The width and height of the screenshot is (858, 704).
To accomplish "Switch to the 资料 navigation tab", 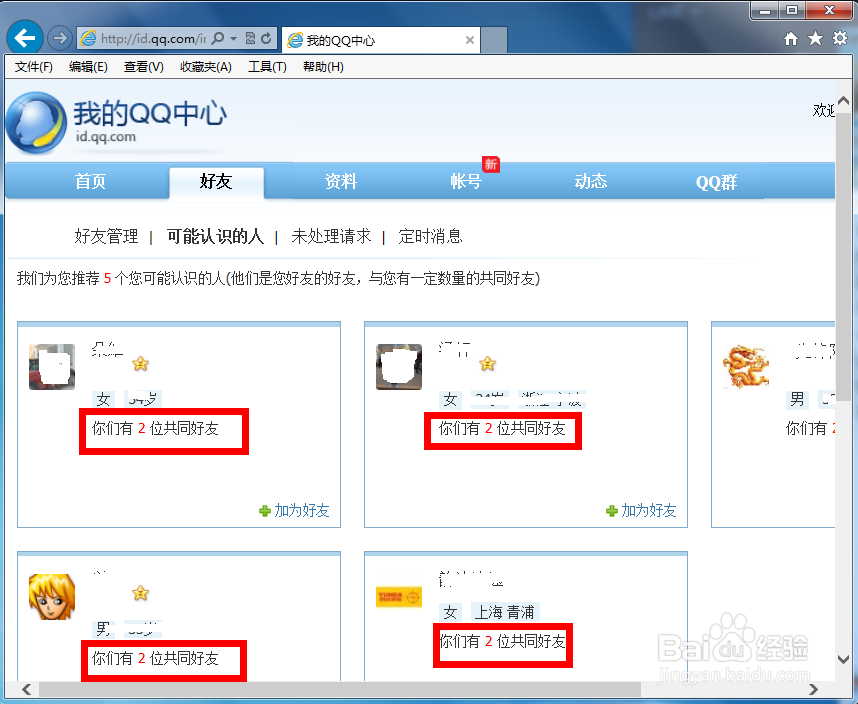I will [341, 181].
